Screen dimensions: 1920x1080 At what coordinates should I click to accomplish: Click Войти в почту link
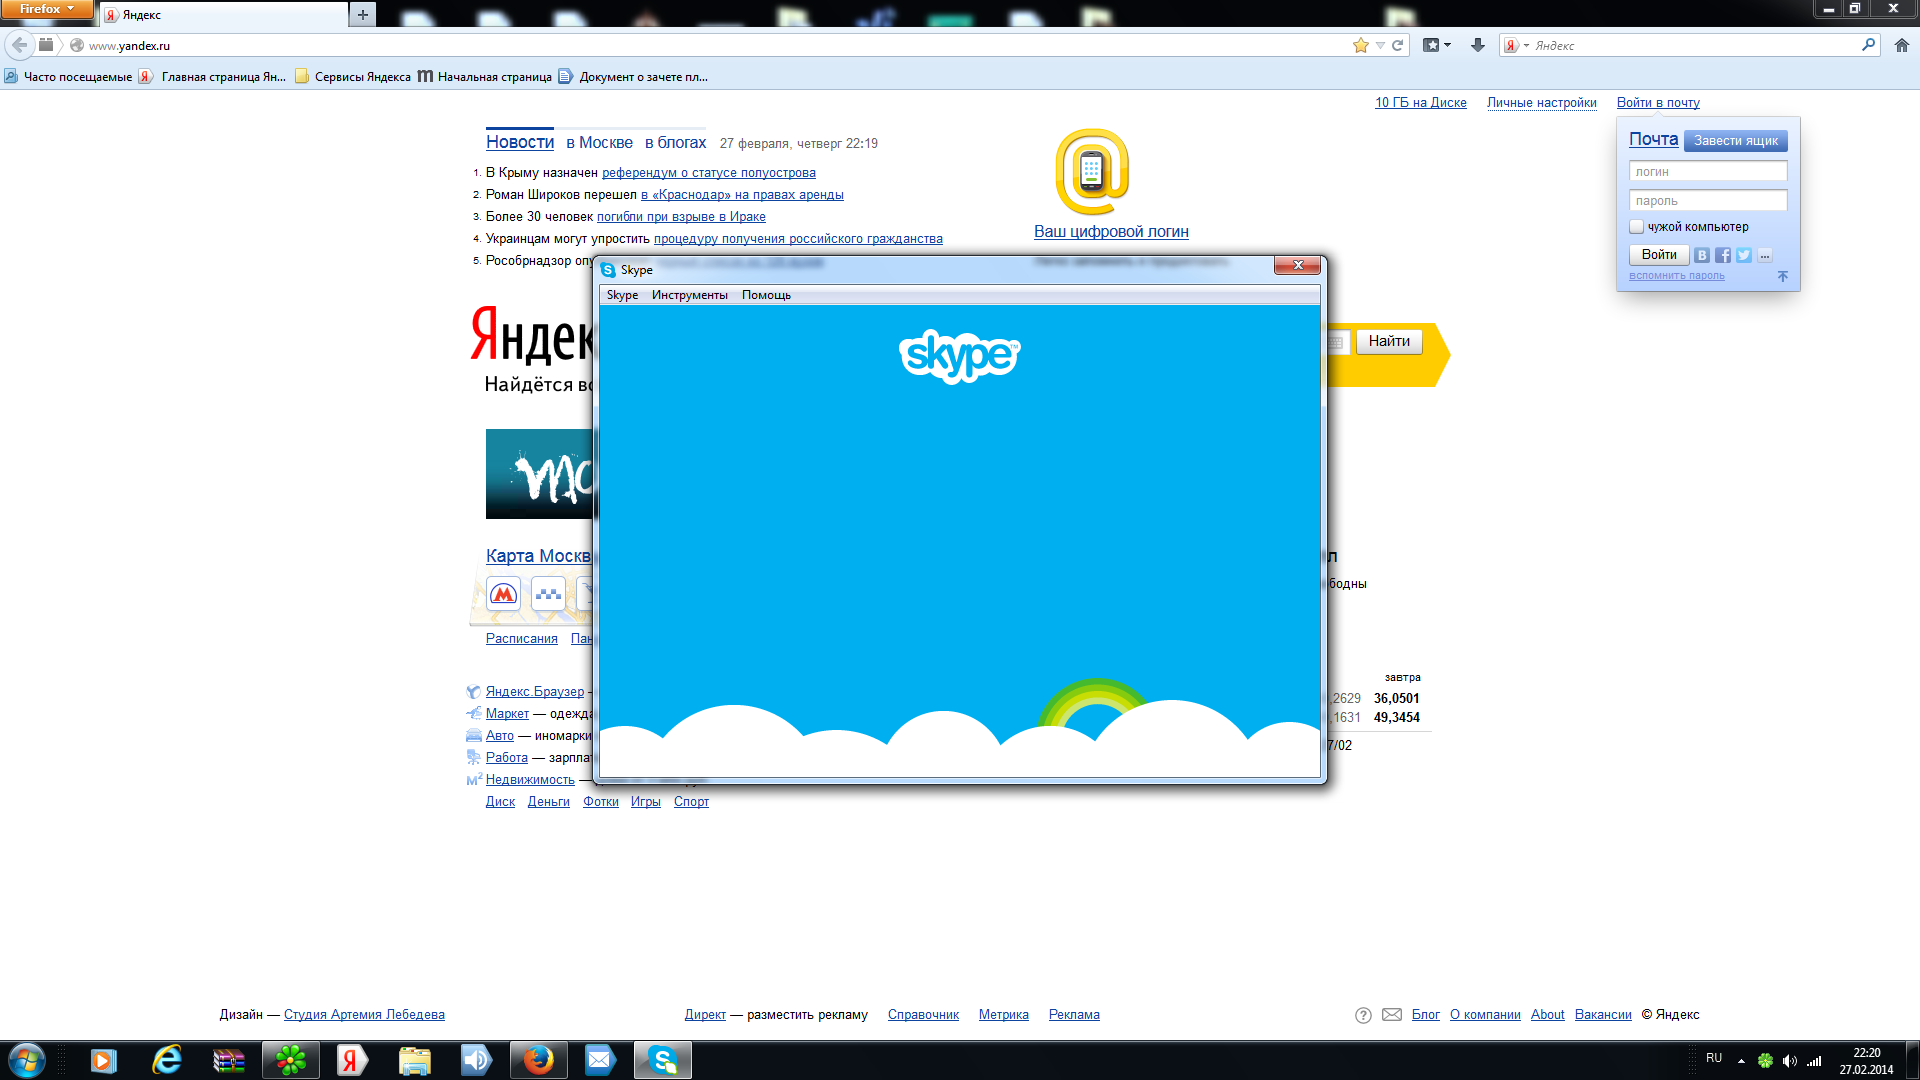click(1658, 103)
